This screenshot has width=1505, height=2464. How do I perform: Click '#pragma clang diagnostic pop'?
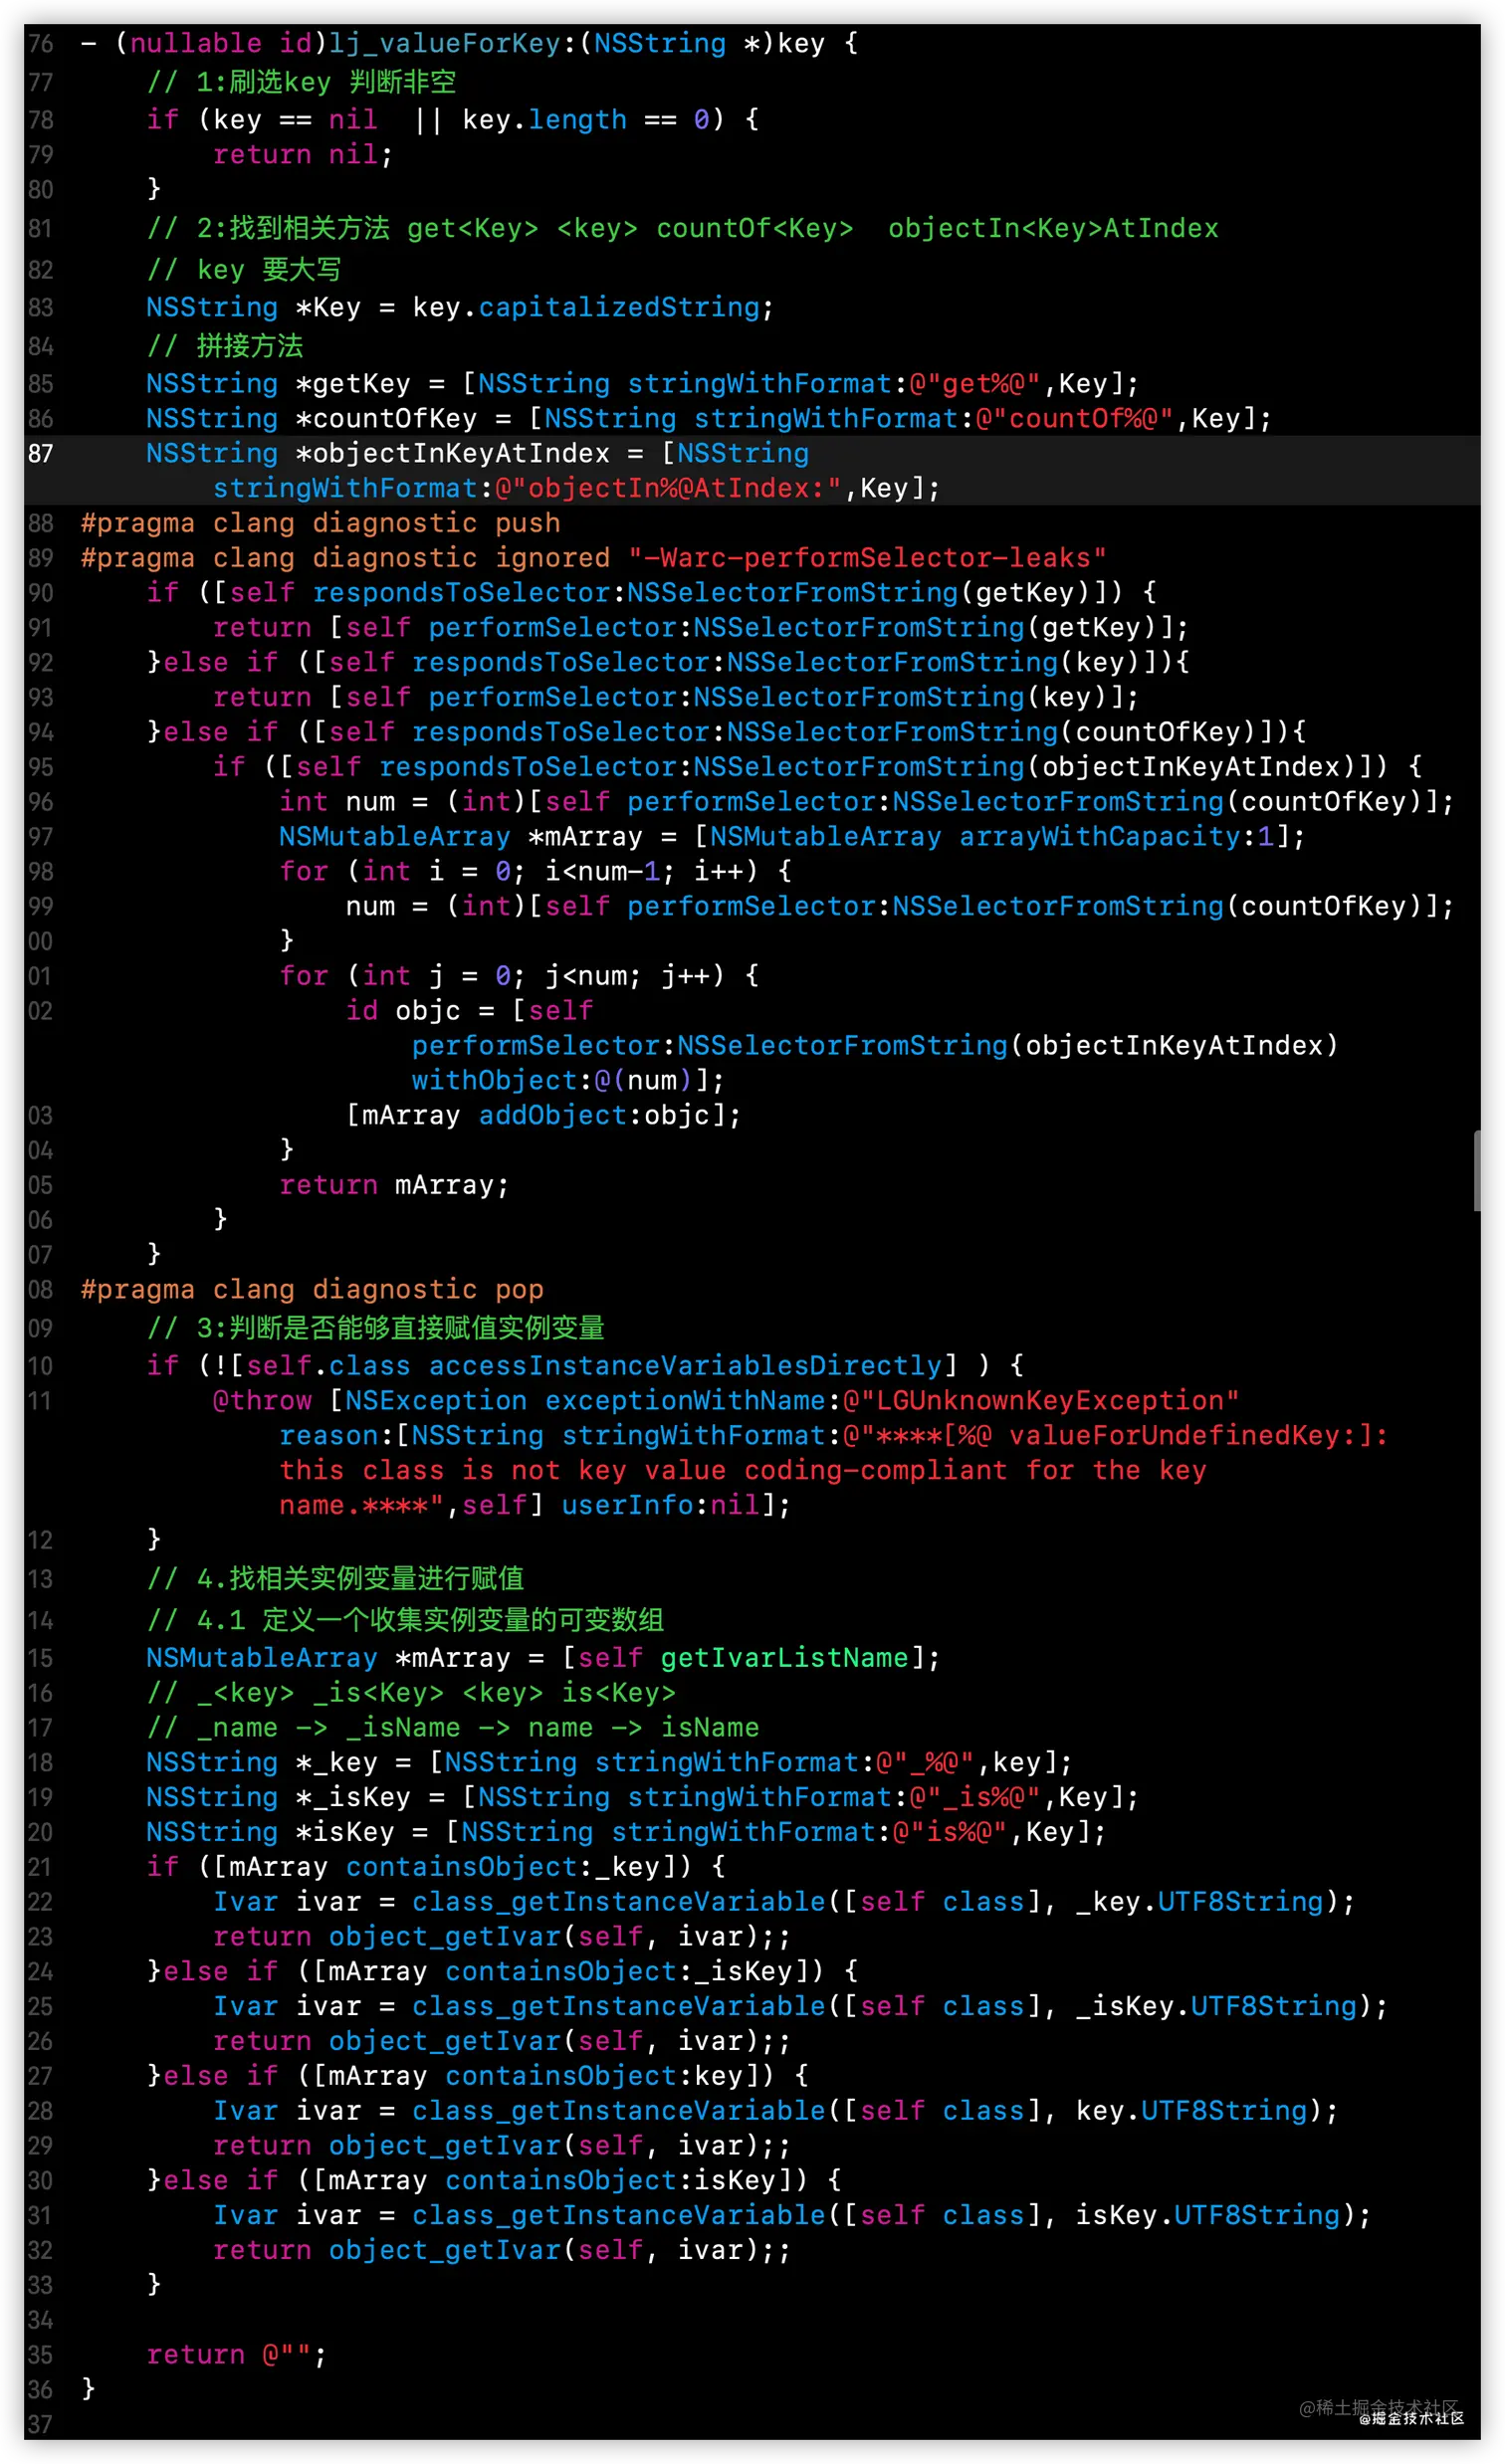coord(312,1289)
